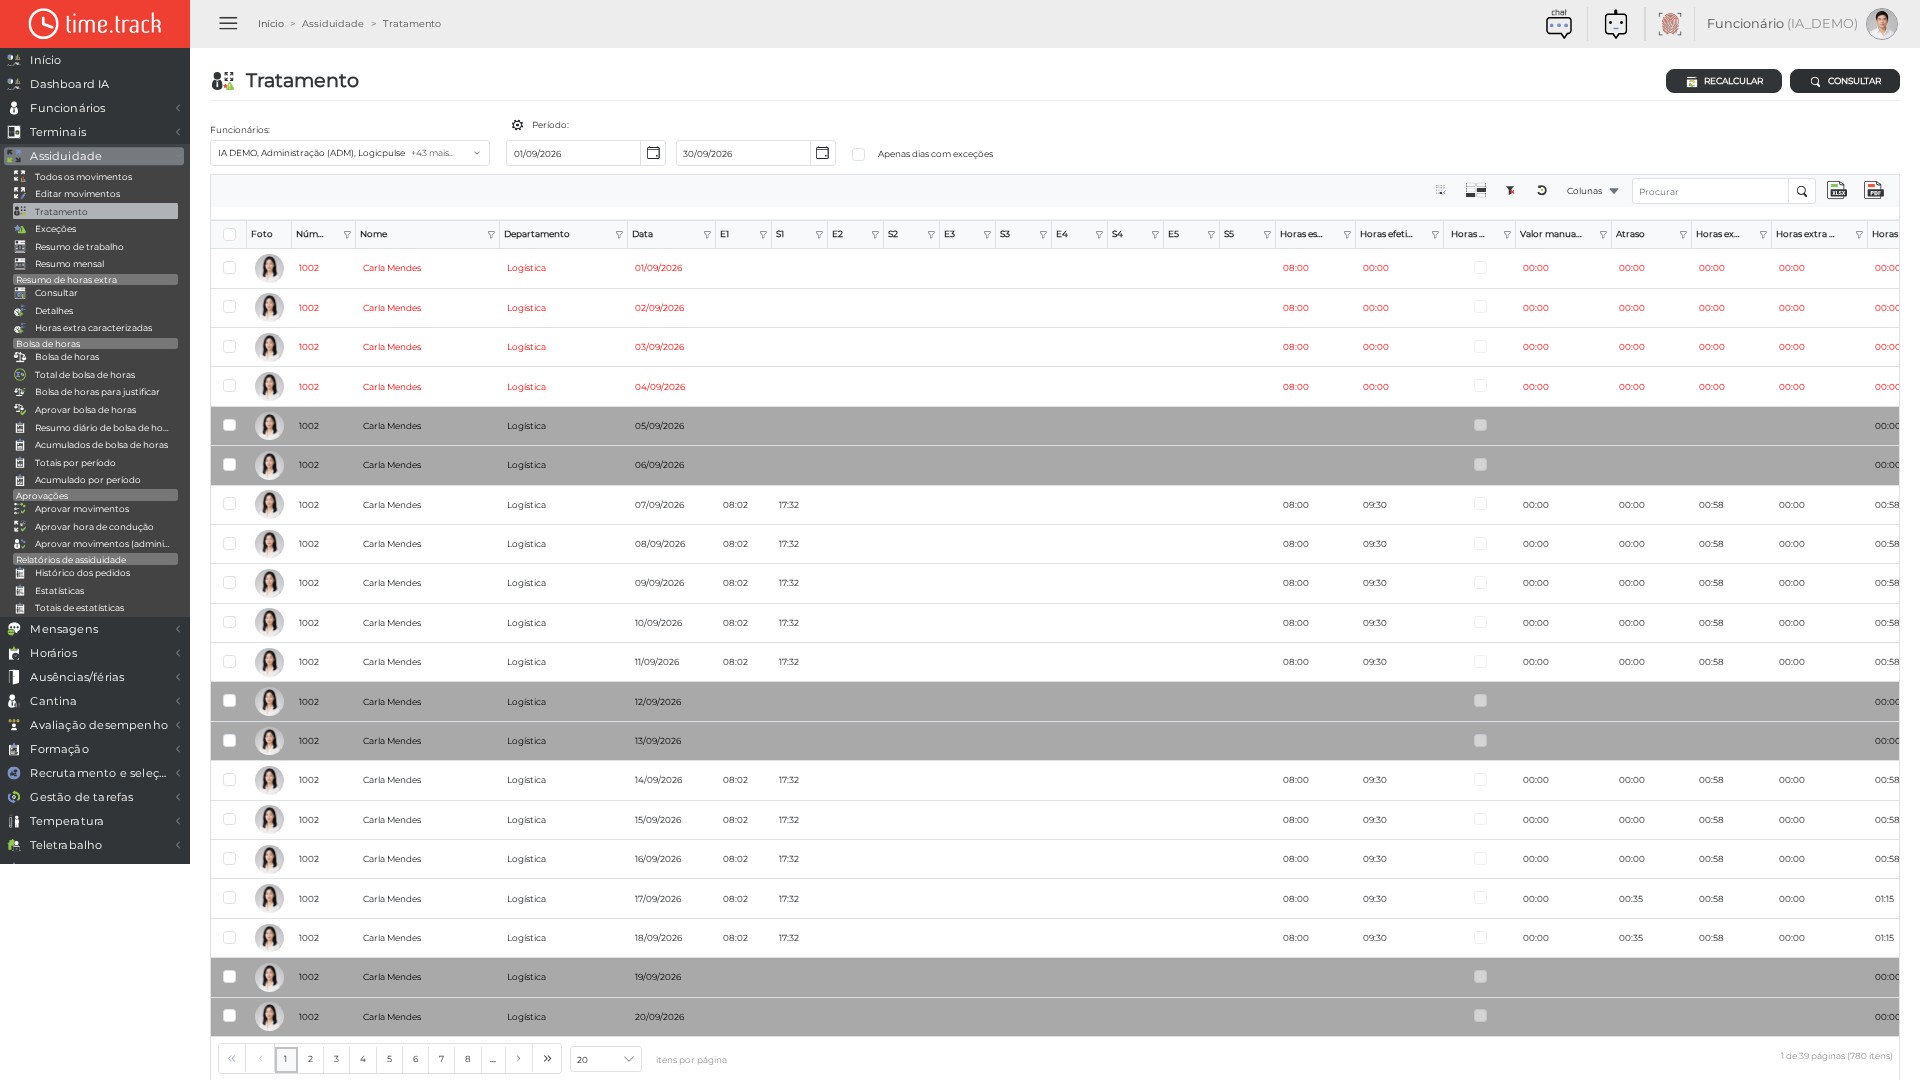Image resolution: width=1920 pixels, height=1080 pixels.
Task: Select row checkbox for 01/09/2026
Action: click(229, 268)
